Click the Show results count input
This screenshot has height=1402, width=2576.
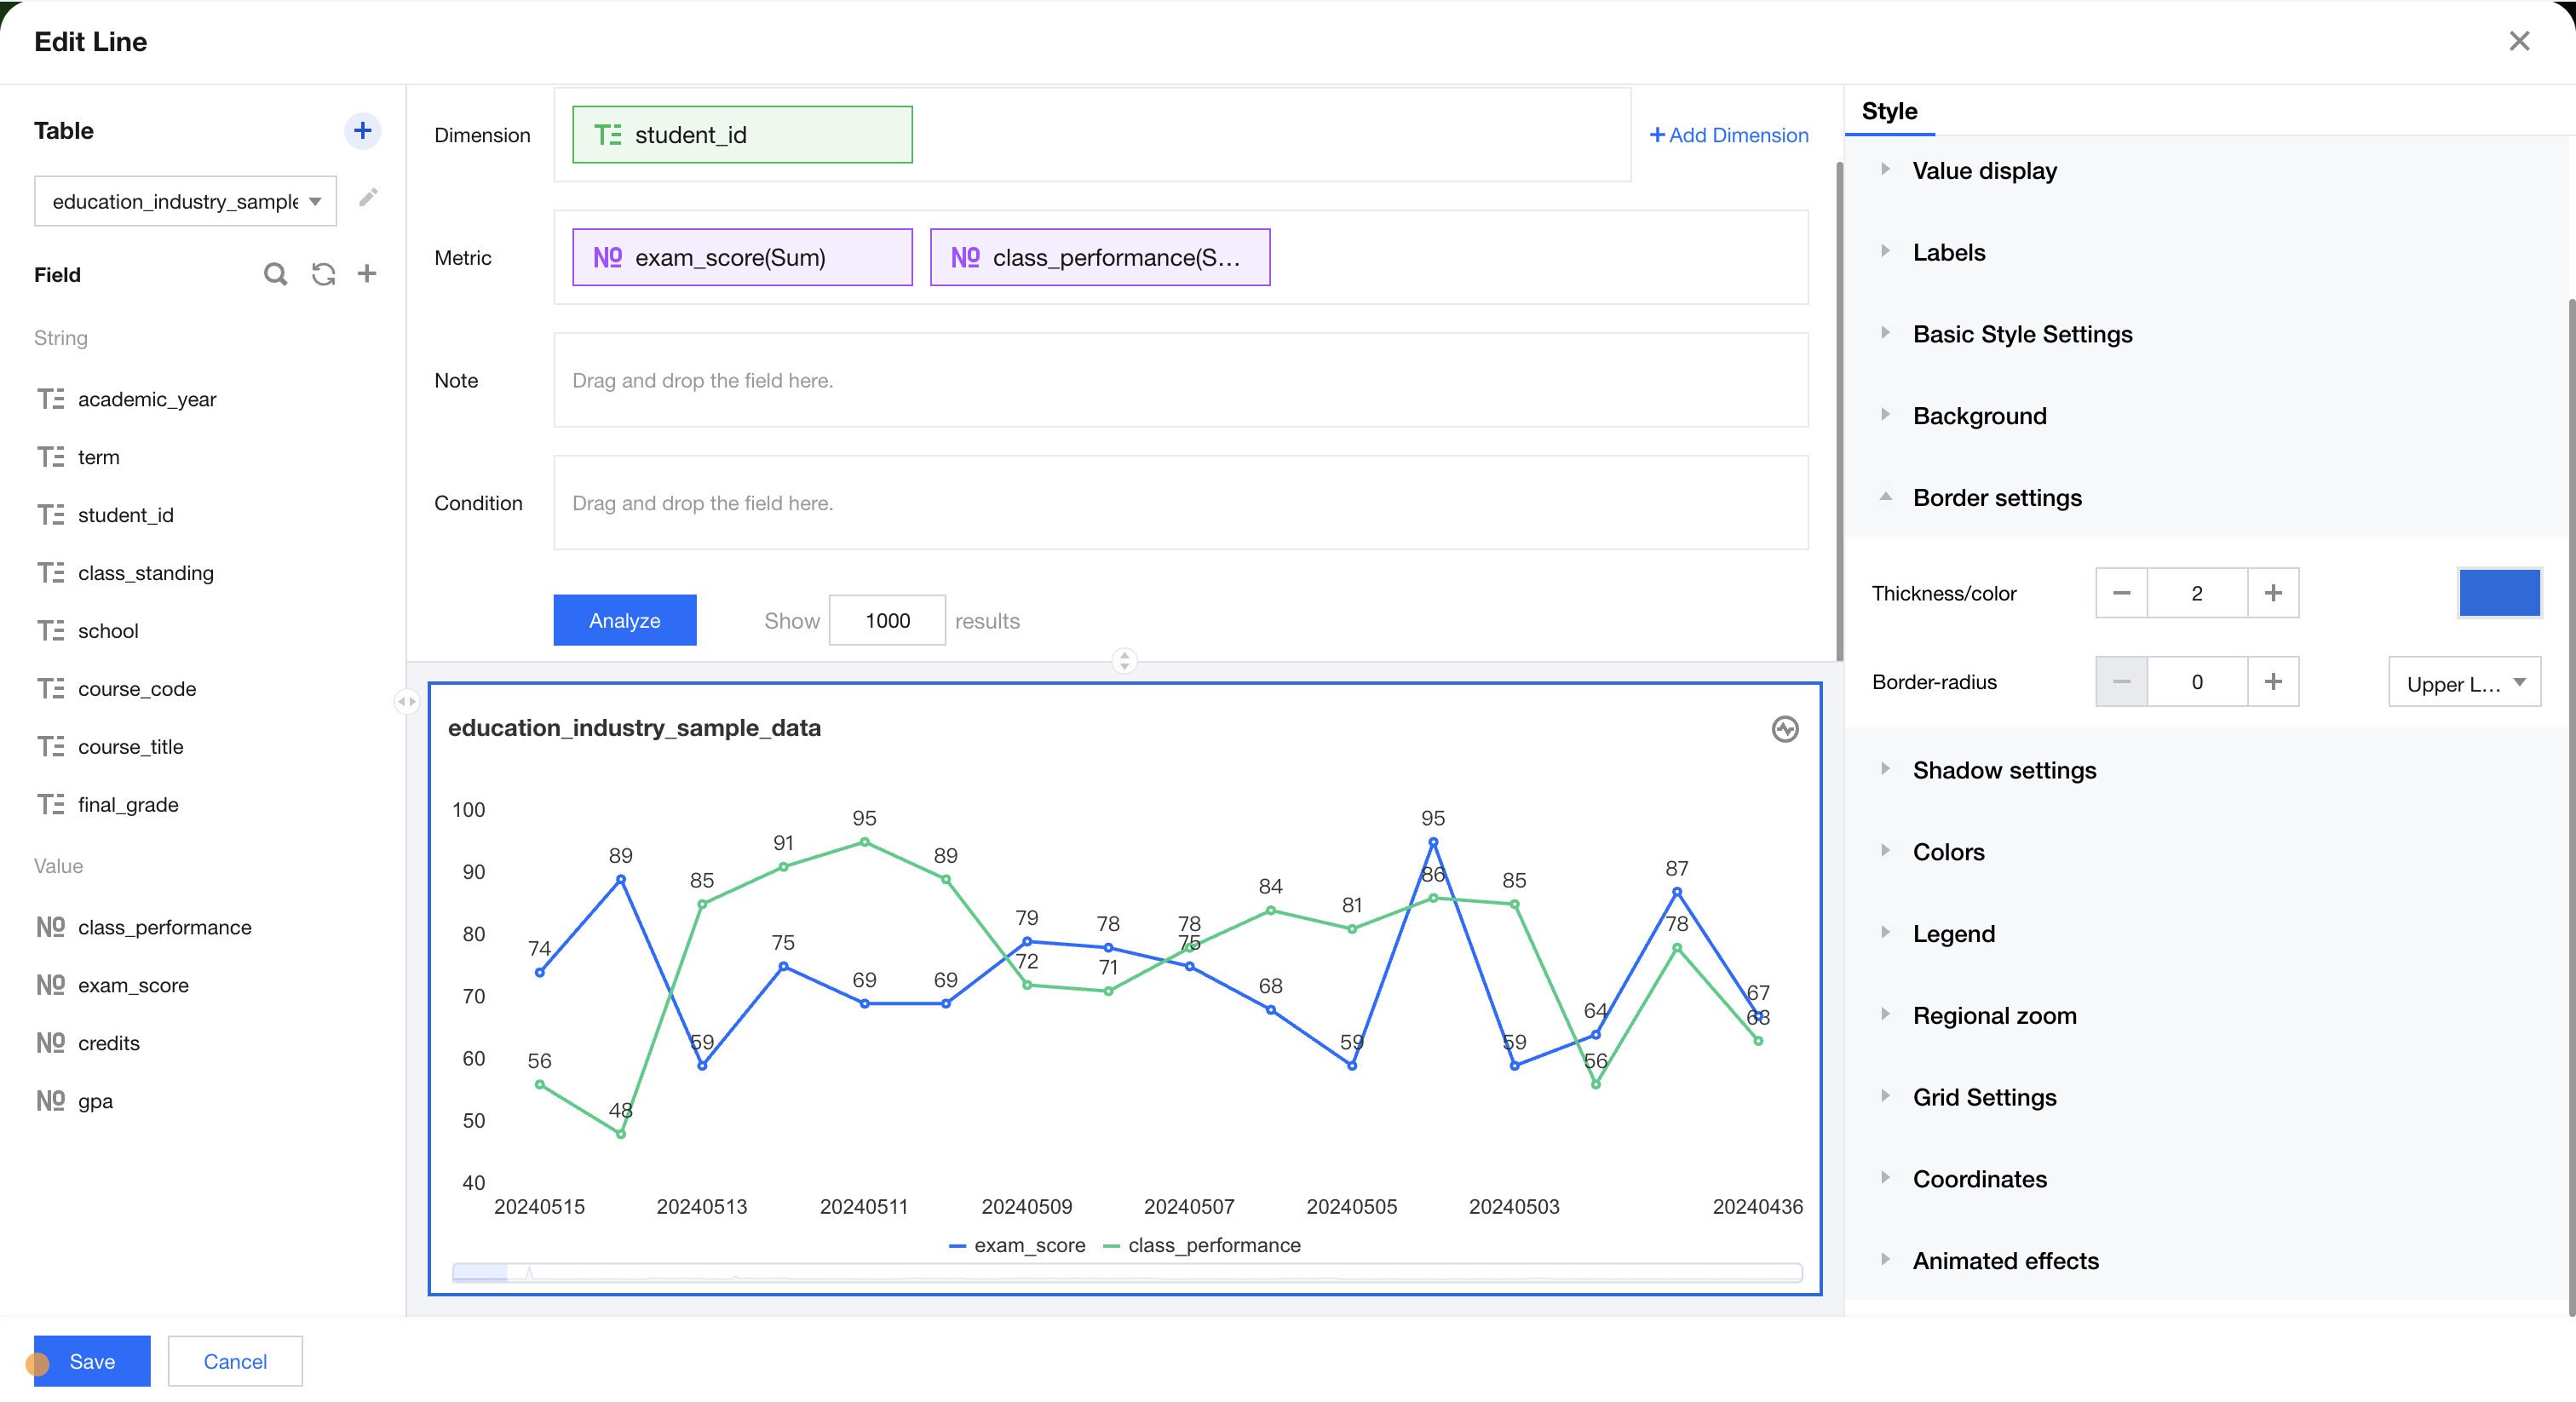tap(887, 620)
